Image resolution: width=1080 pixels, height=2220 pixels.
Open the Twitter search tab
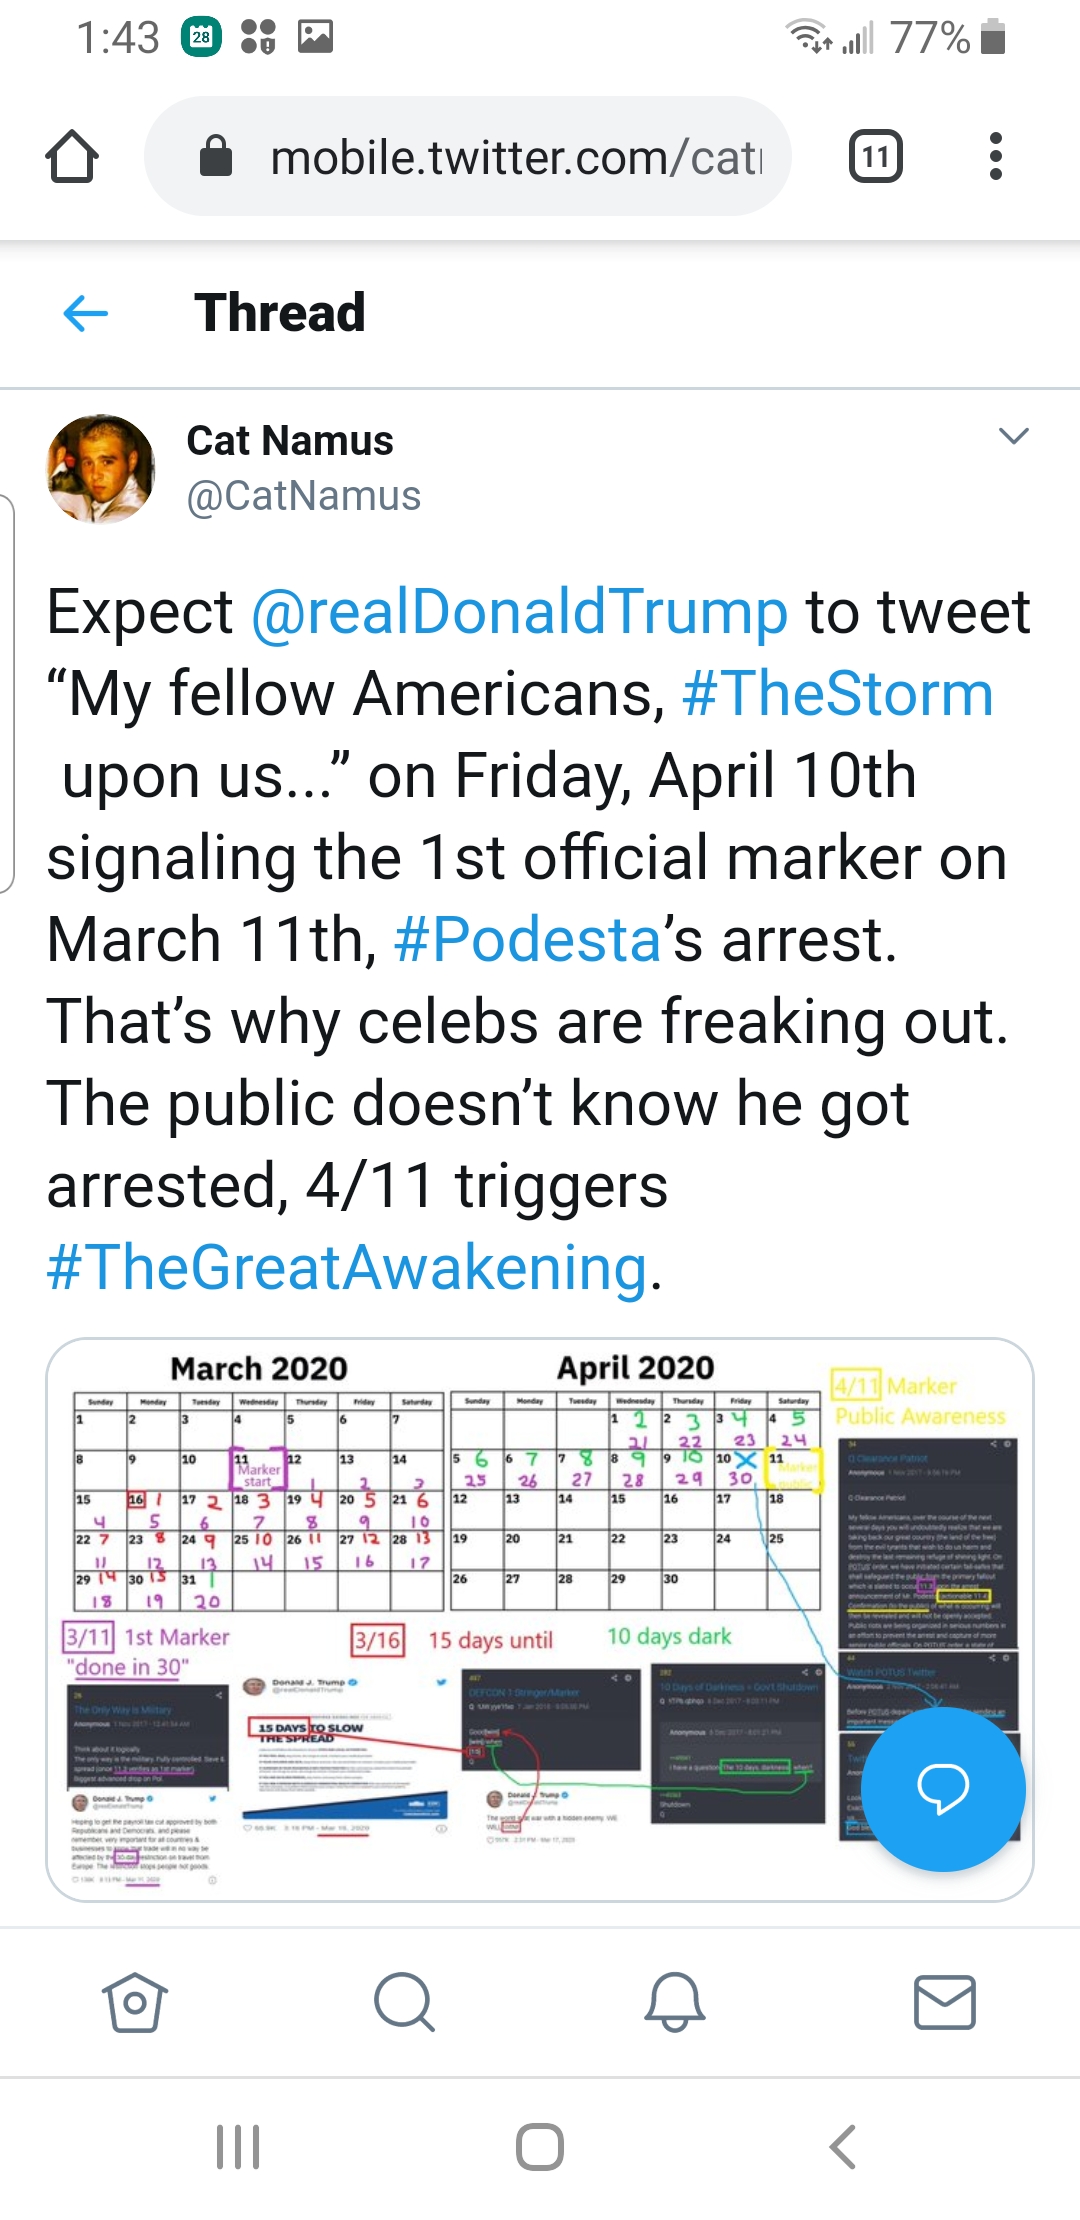coord(404,2002)
